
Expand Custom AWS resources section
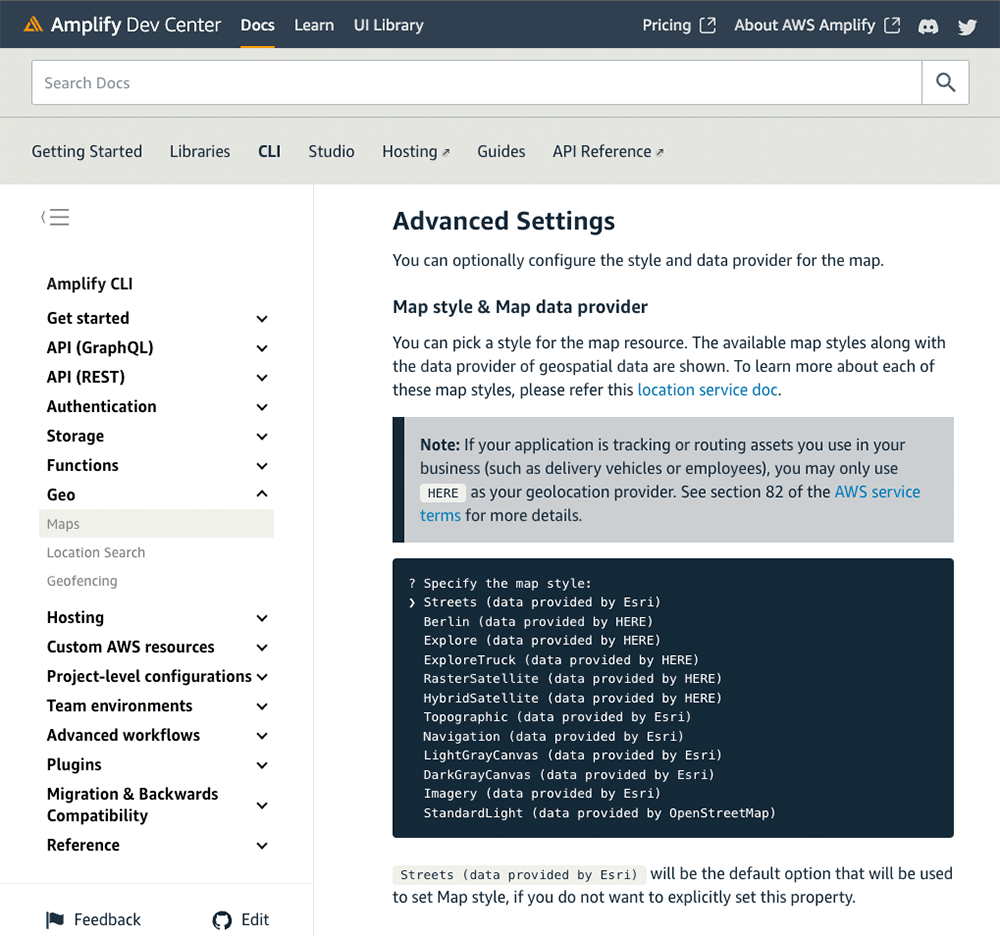pos(261,647)
